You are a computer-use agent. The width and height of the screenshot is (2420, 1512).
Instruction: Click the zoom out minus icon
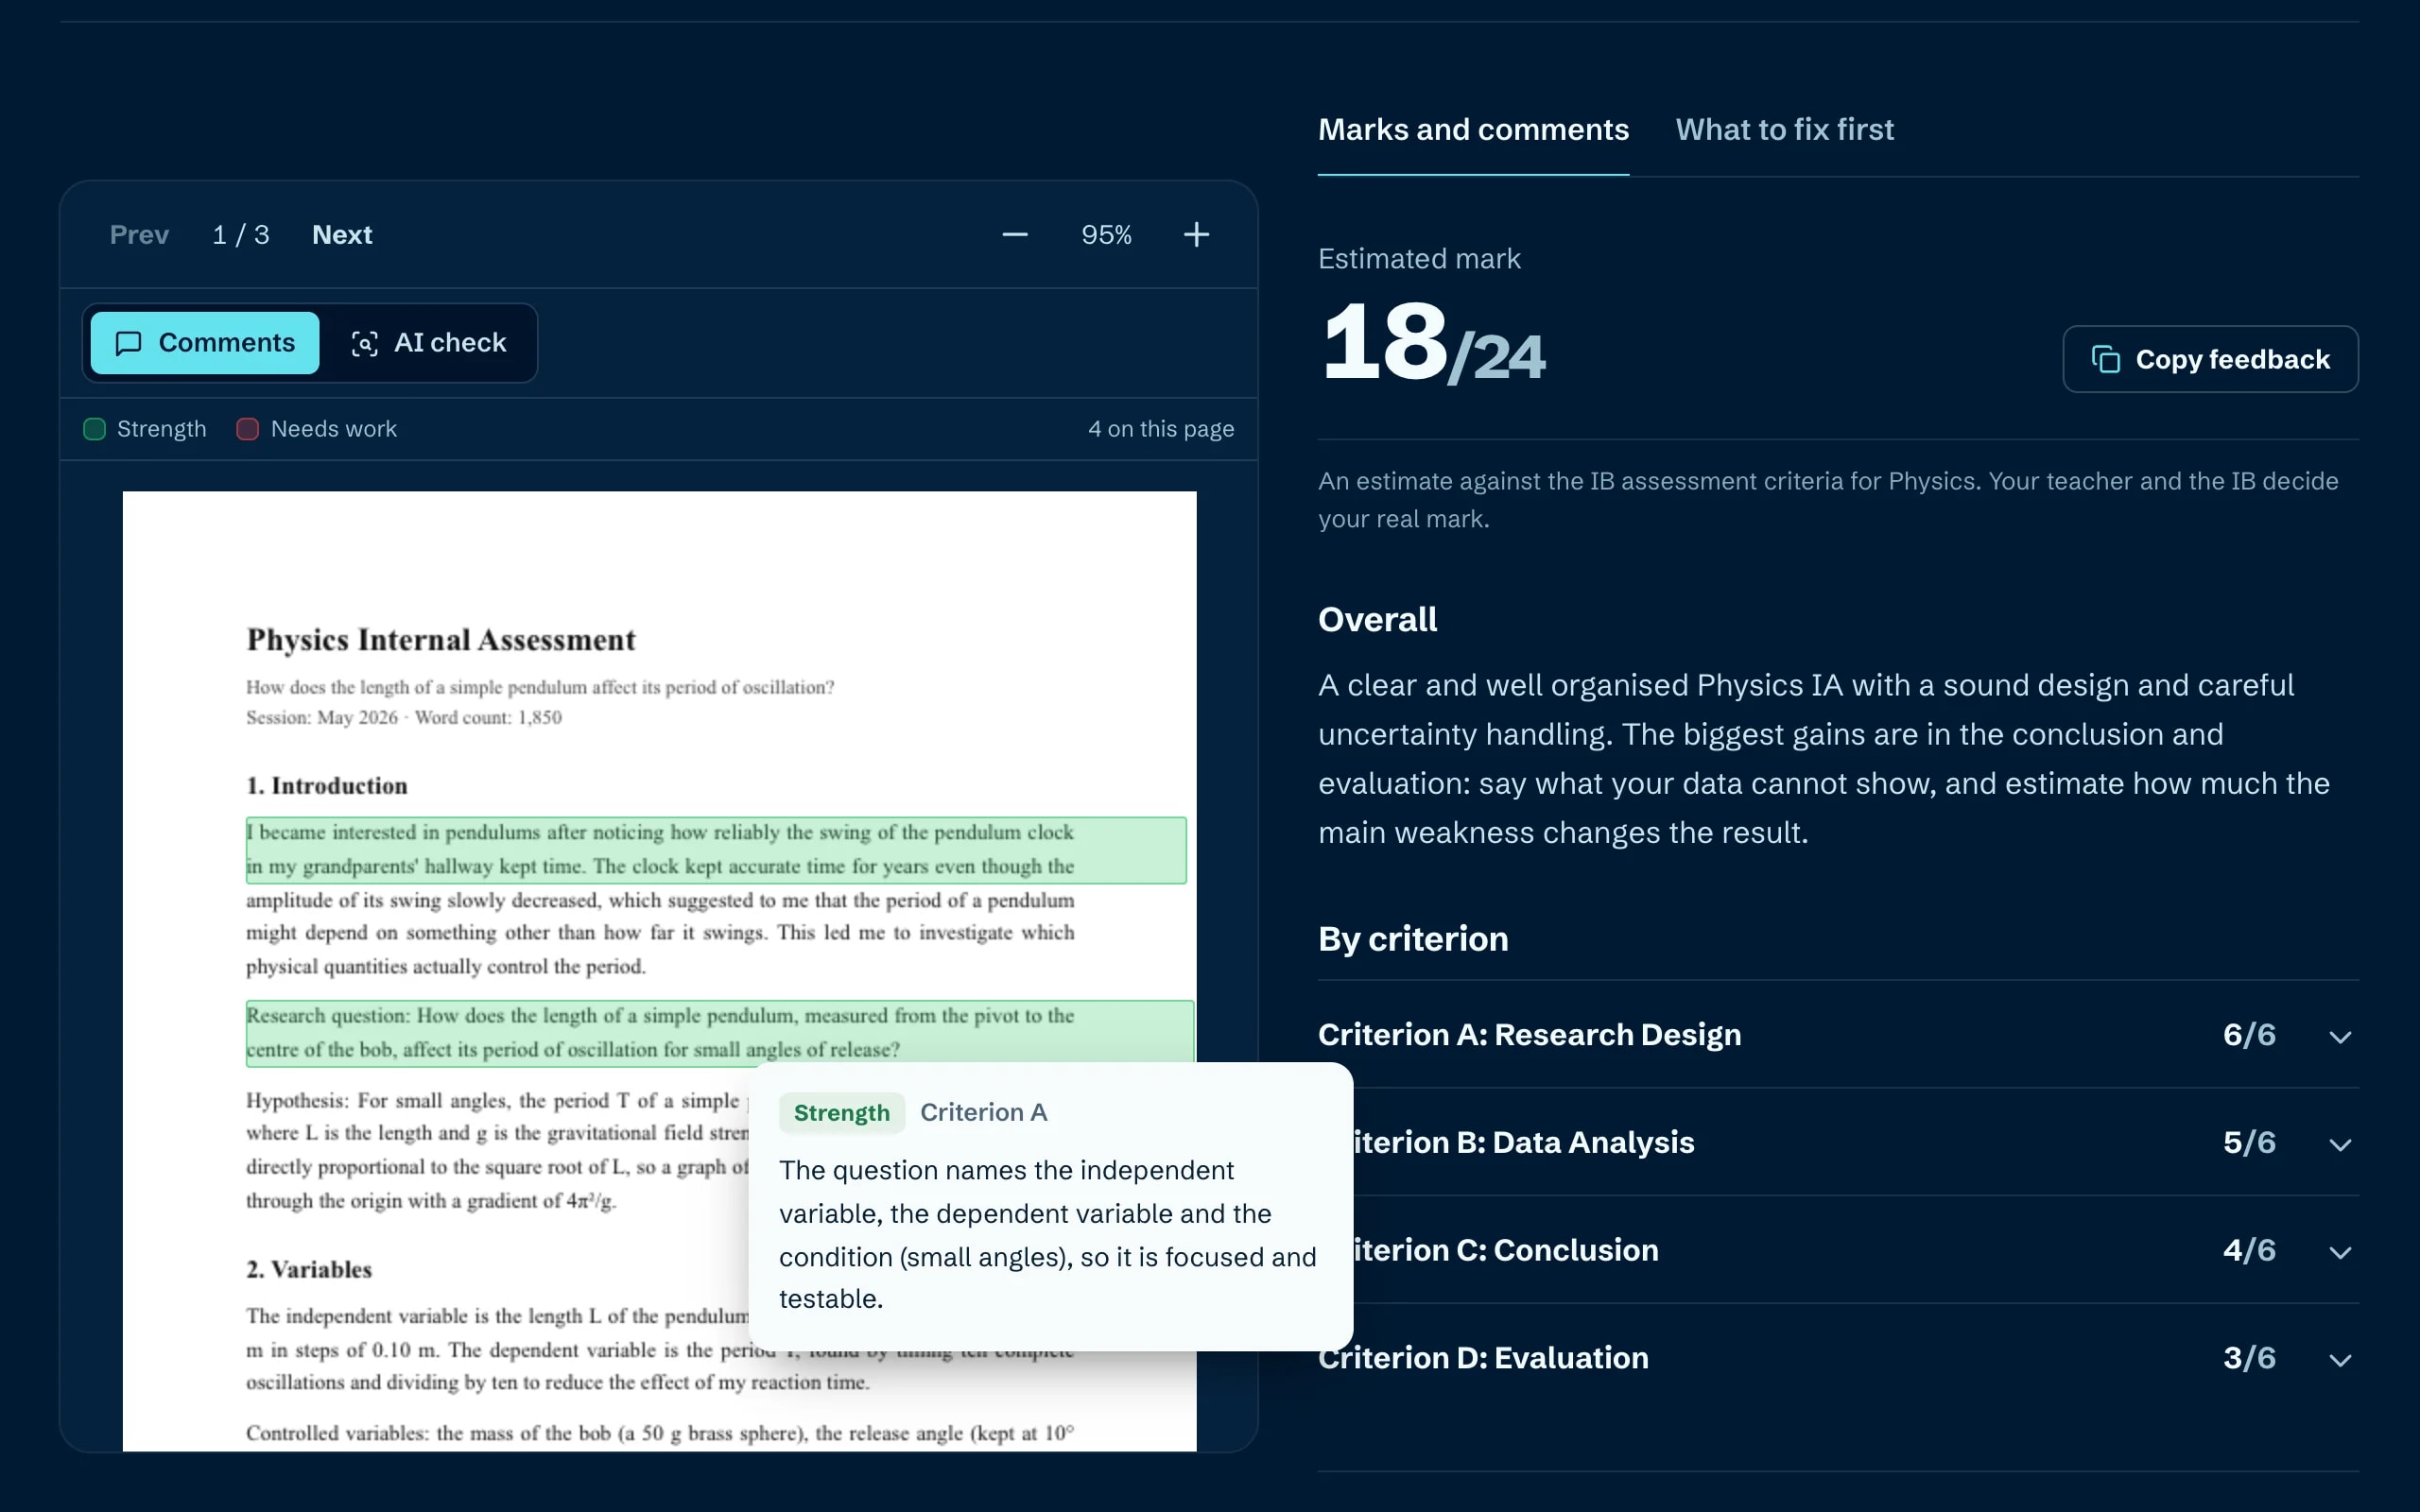pos(1015,235)
